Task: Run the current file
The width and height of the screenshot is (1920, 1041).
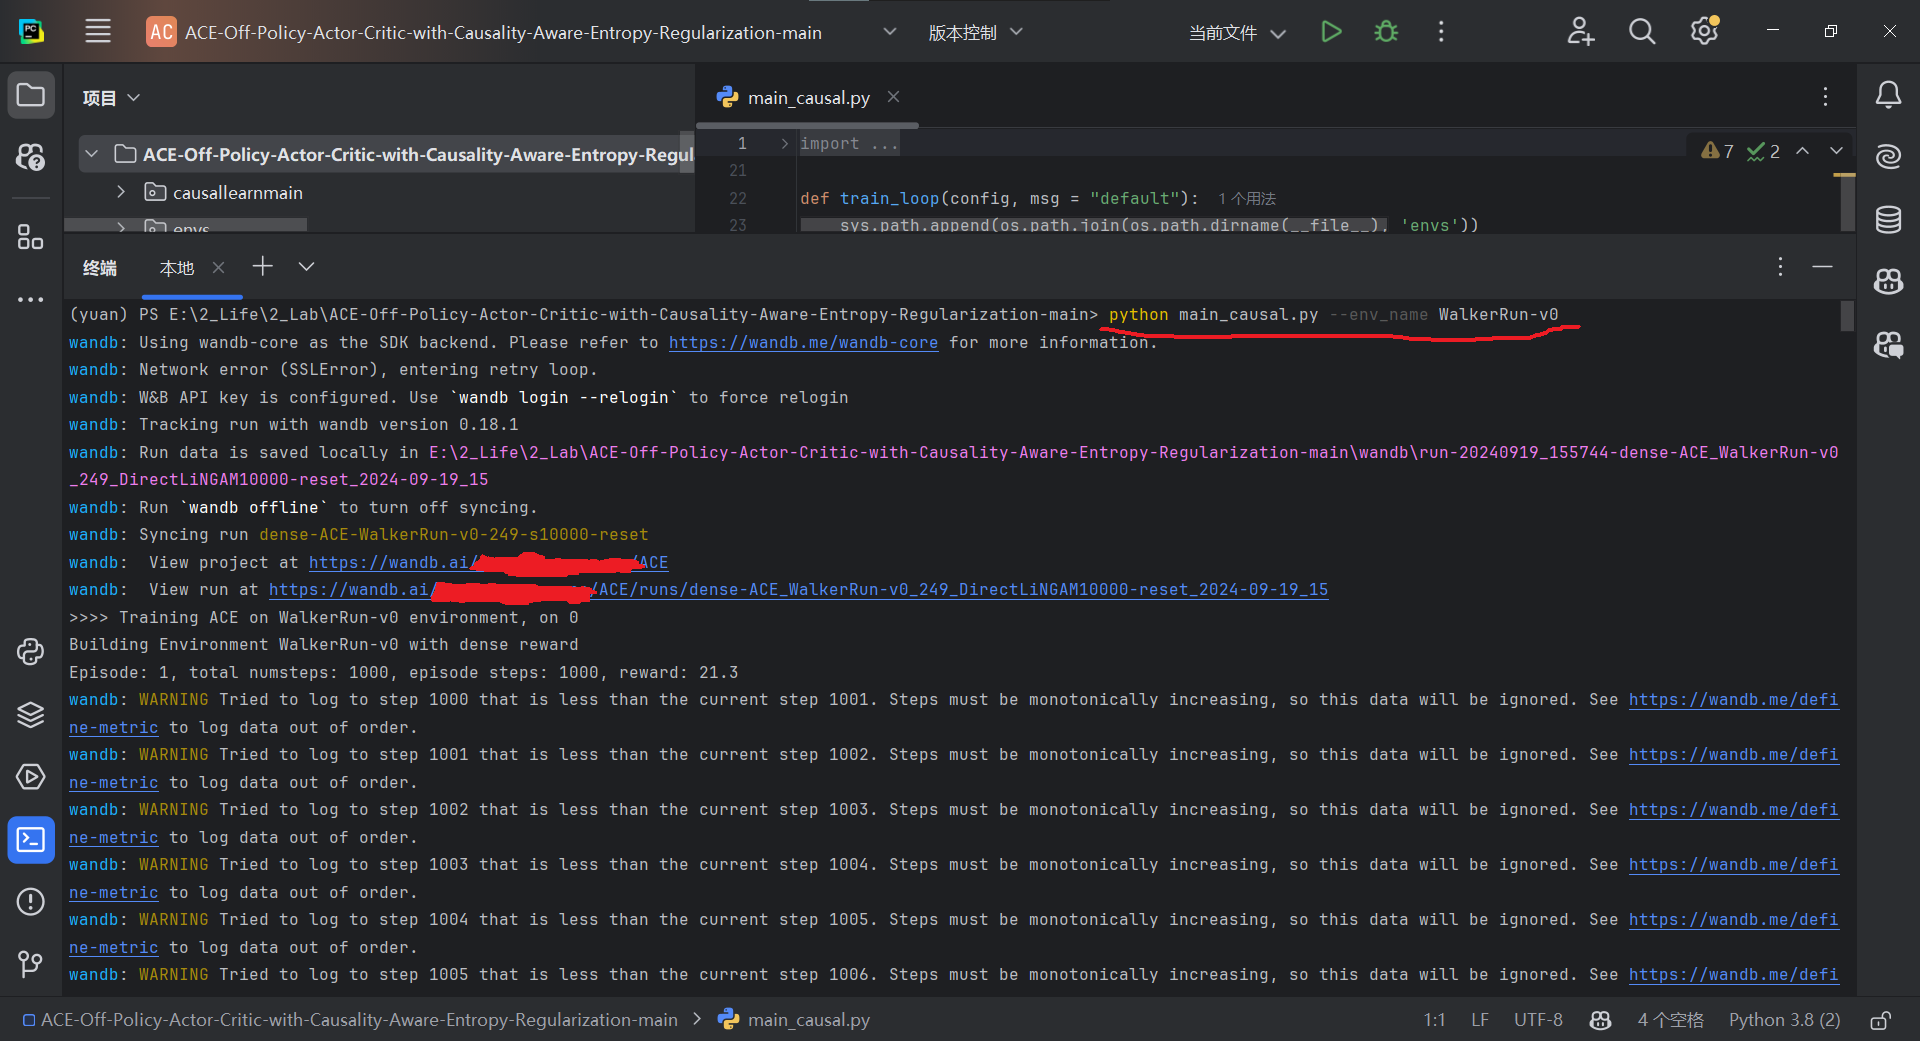Action: pos(1331,32)
